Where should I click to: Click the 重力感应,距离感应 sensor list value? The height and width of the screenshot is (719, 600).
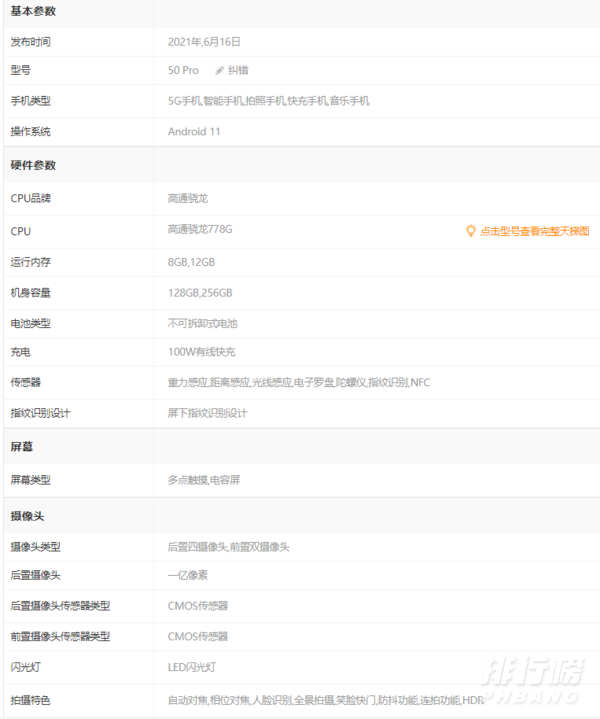pos(299,382)
